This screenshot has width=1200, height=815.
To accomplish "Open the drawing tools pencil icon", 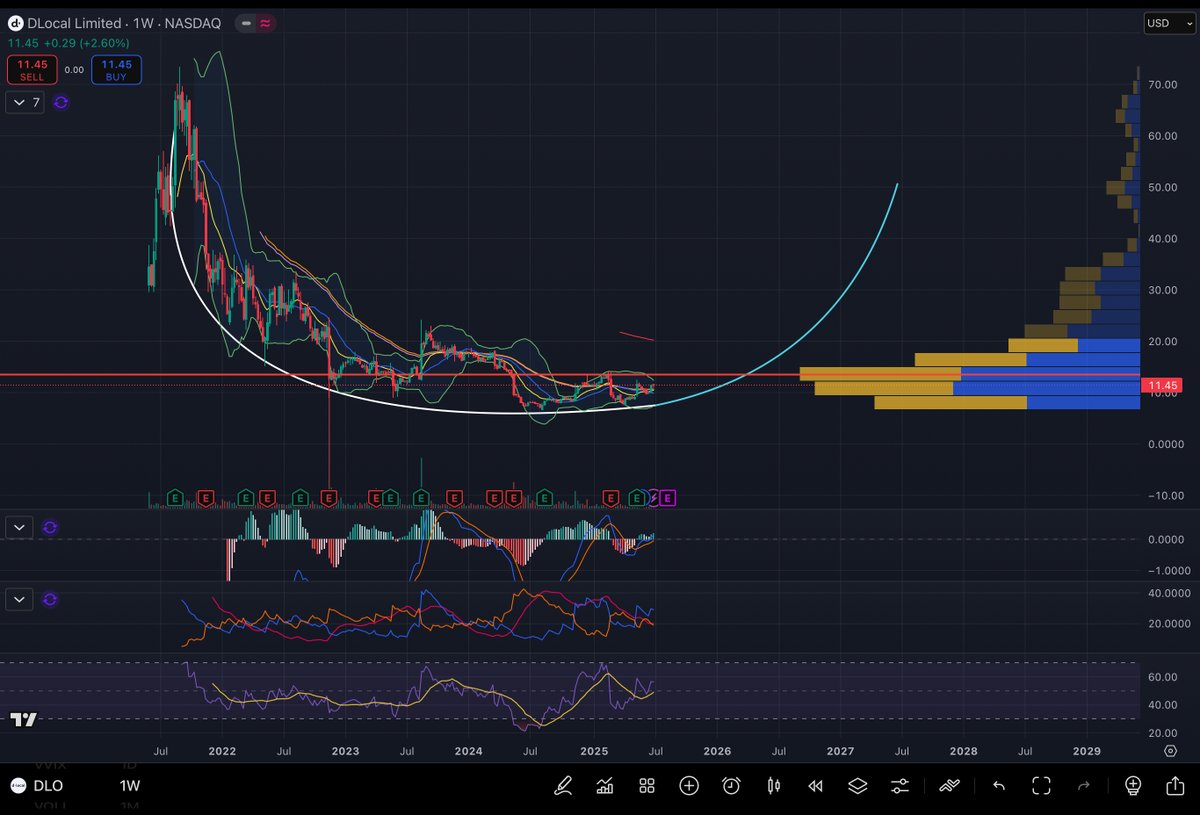I will pyautogui.click(x=563, y=785).
